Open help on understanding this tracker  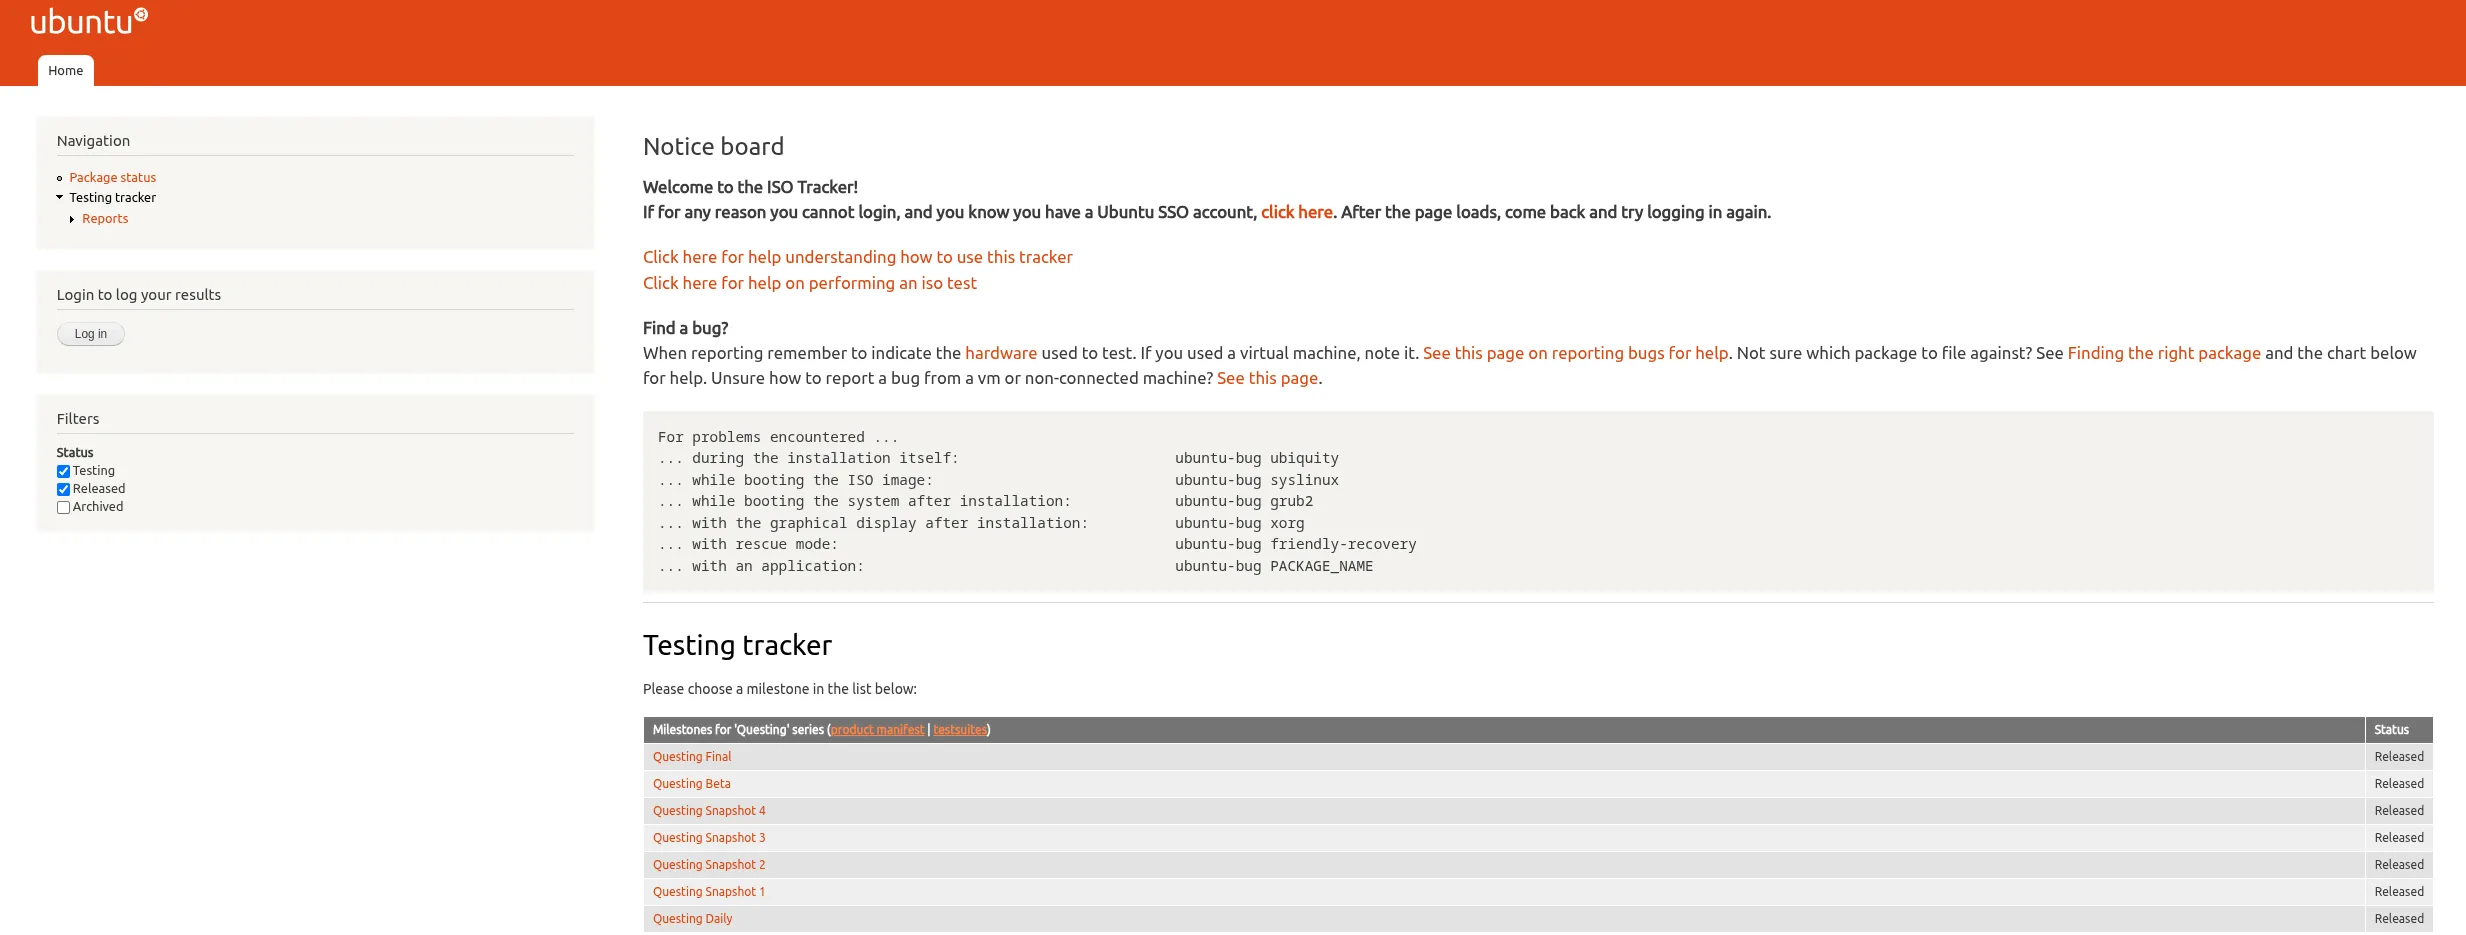click(857, 257)
